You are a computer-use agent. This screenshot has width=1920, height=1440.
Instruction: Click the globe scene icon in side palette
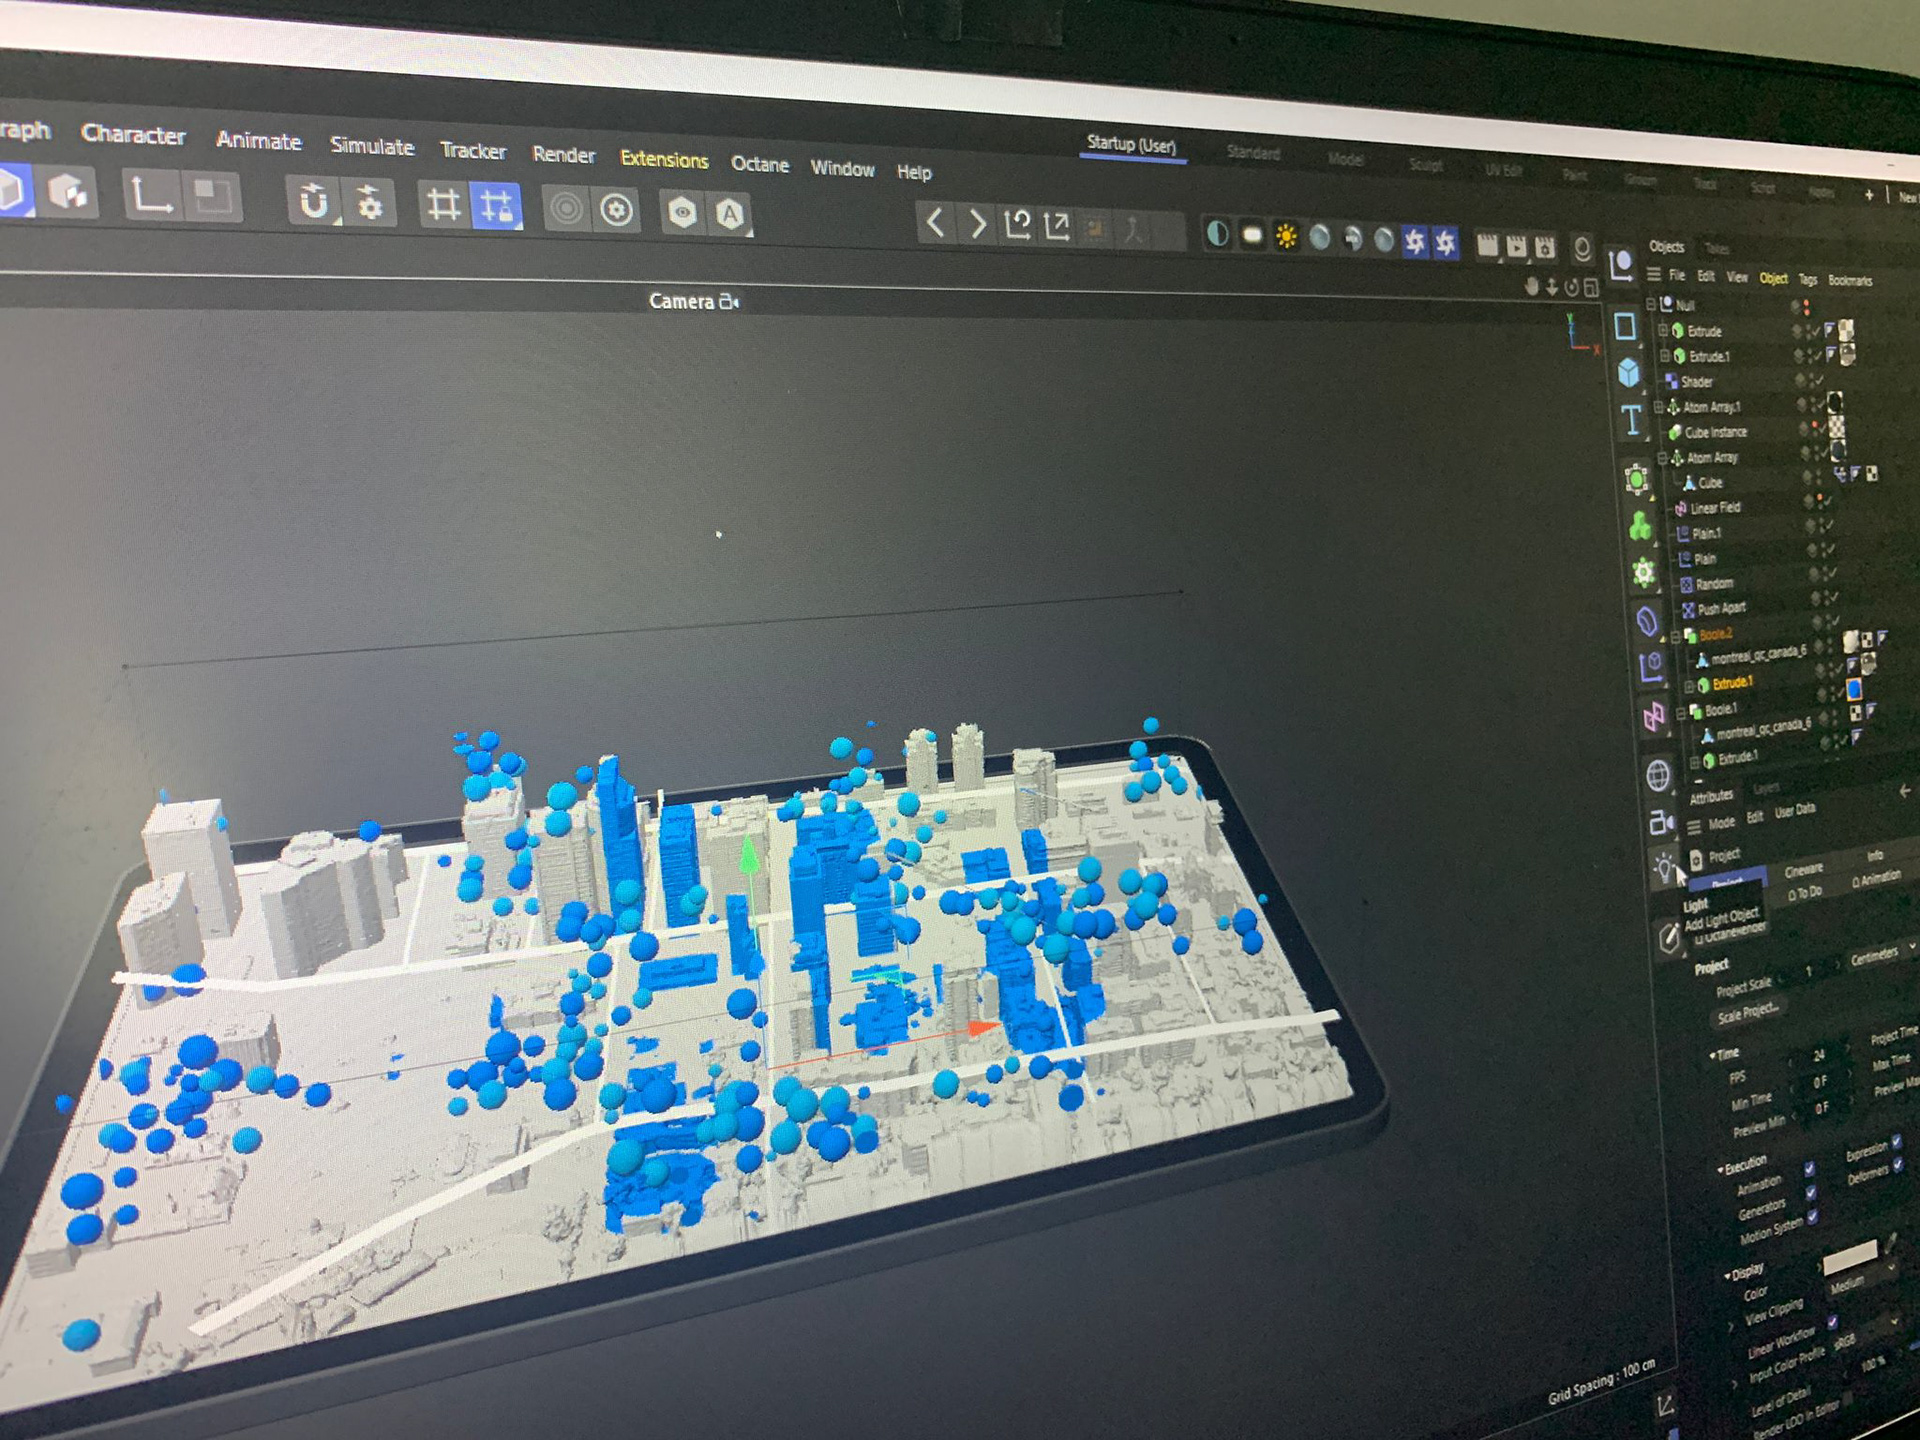point(1658,775)
